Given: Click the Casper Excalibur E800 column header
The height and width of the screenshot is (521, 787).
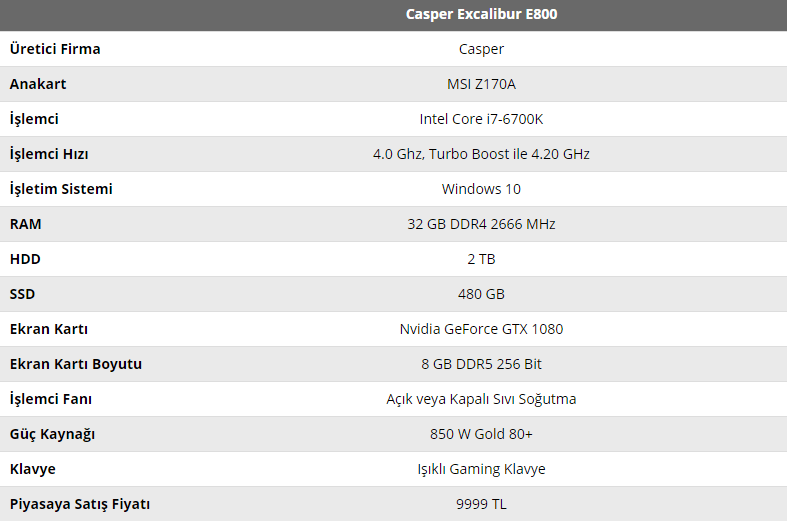Looking at the screenshot, I should click(x=481, y=14).
